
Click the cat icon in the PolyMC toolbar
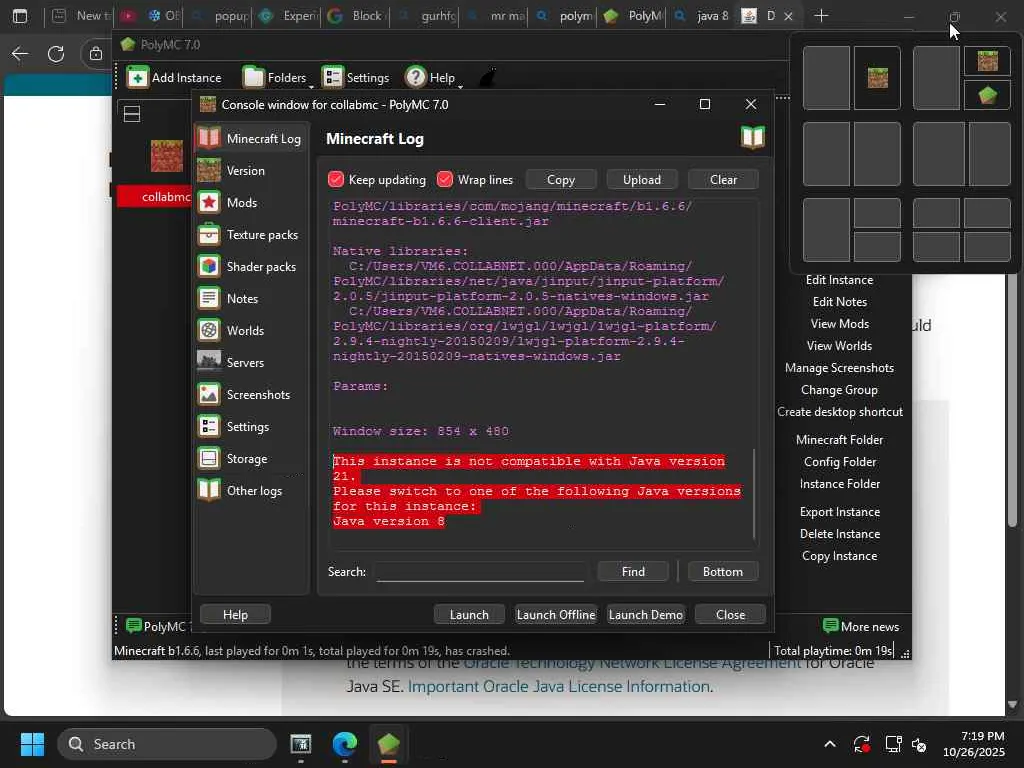(x=487, y=78)
